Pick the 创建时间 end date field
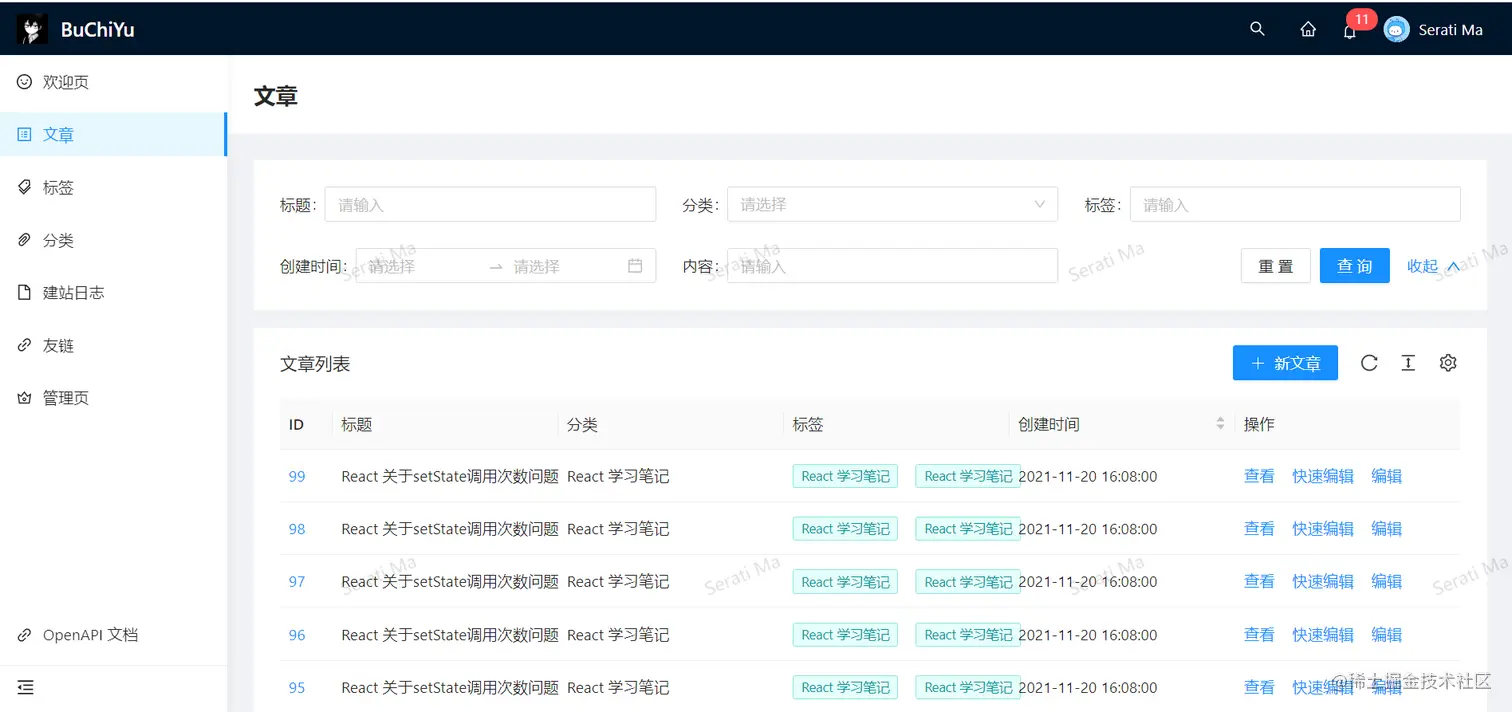 coord(565,266)
